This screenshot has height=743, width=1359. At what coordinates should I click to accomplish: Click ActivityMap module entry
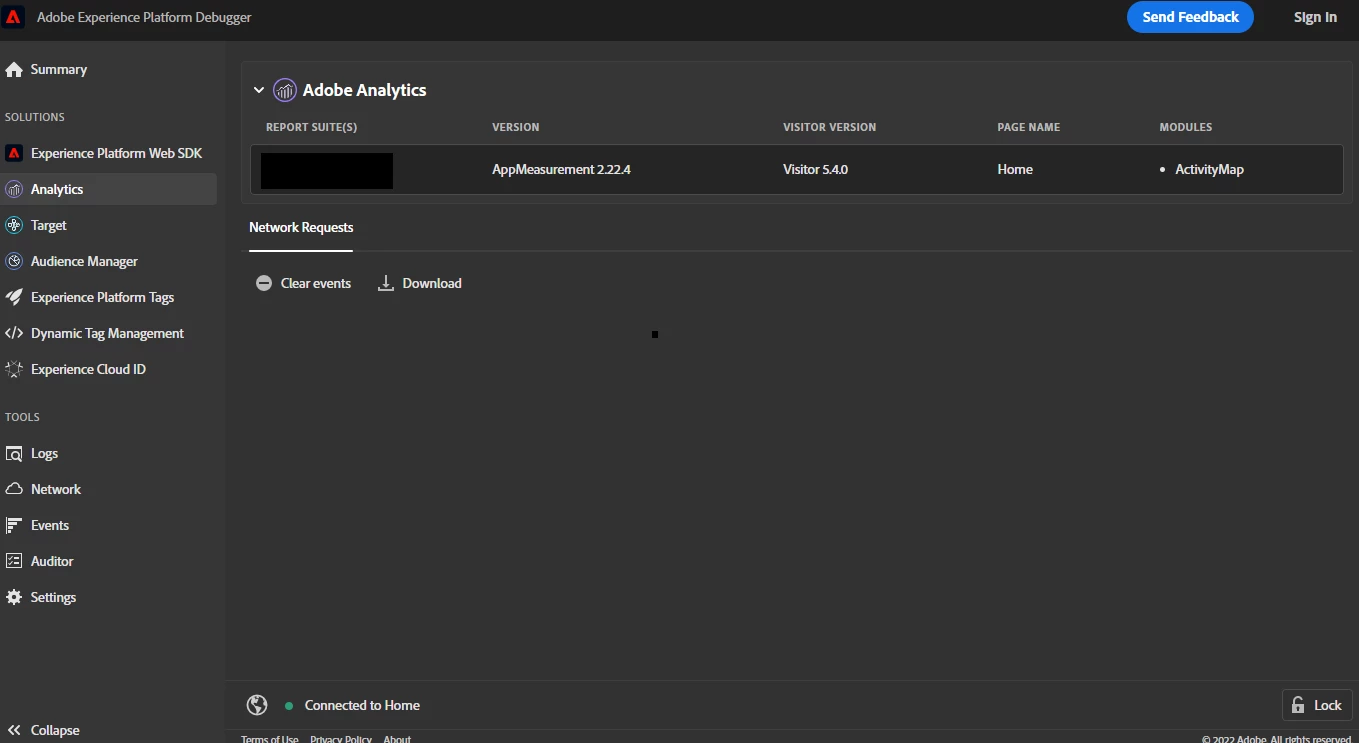(1209, 169)
